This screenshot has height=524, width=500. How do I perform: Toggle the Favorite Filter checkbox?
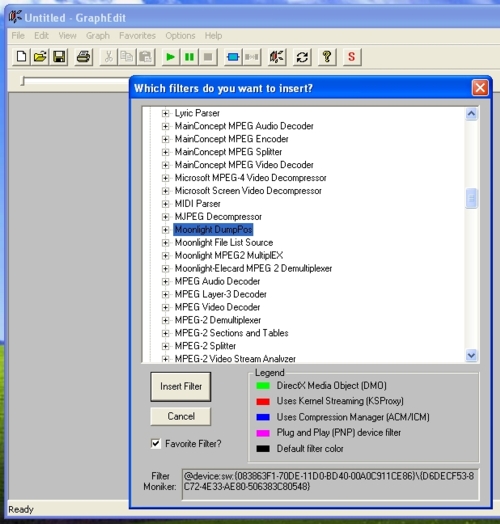(155, 443)
